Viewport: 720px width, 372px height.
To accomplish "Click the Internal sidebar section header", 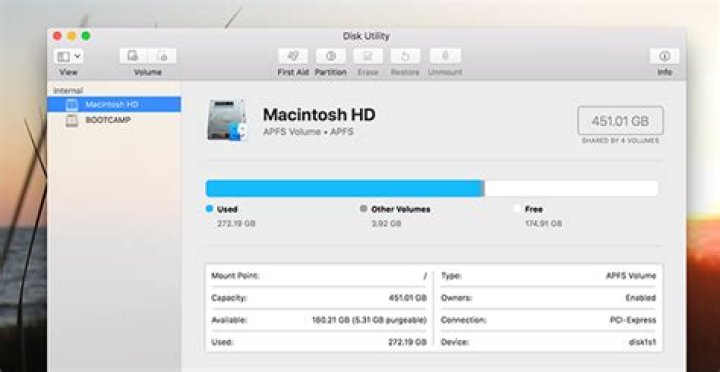I will (68, 90).
